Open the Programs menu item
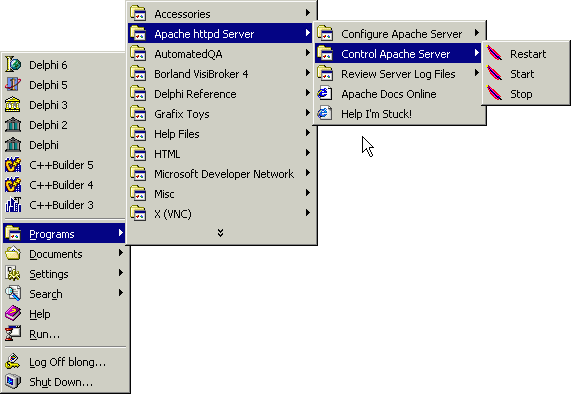The height and width of the screenshot is (394, 571). click(x=64, y=234)
